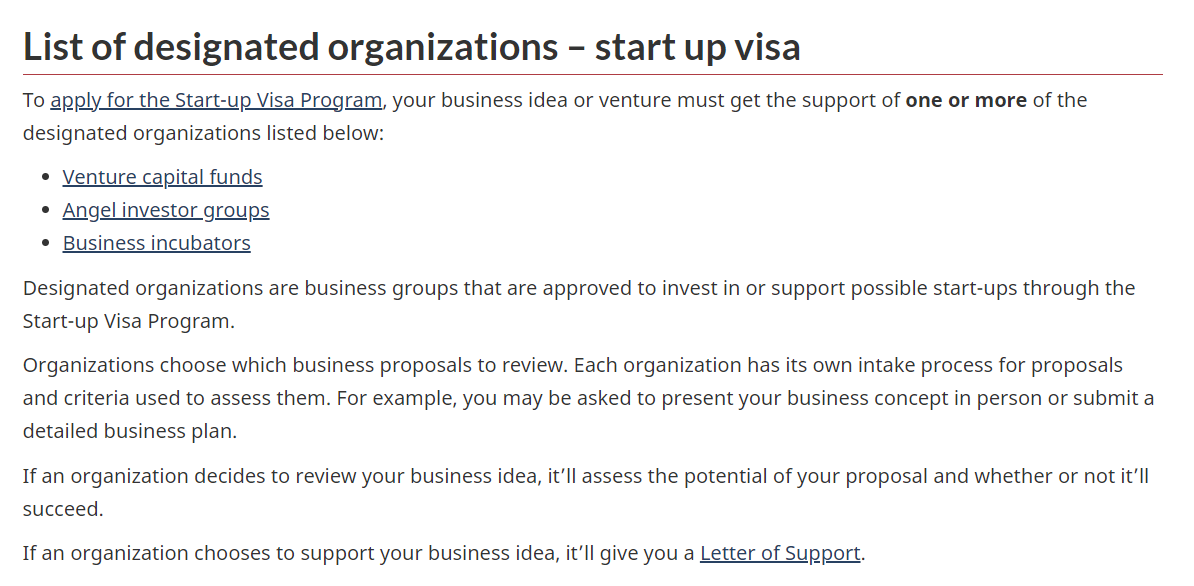Click the bullet beside Venture capital funds
Viewport: 1194px width, 586px height.
(x=46, y=177)
